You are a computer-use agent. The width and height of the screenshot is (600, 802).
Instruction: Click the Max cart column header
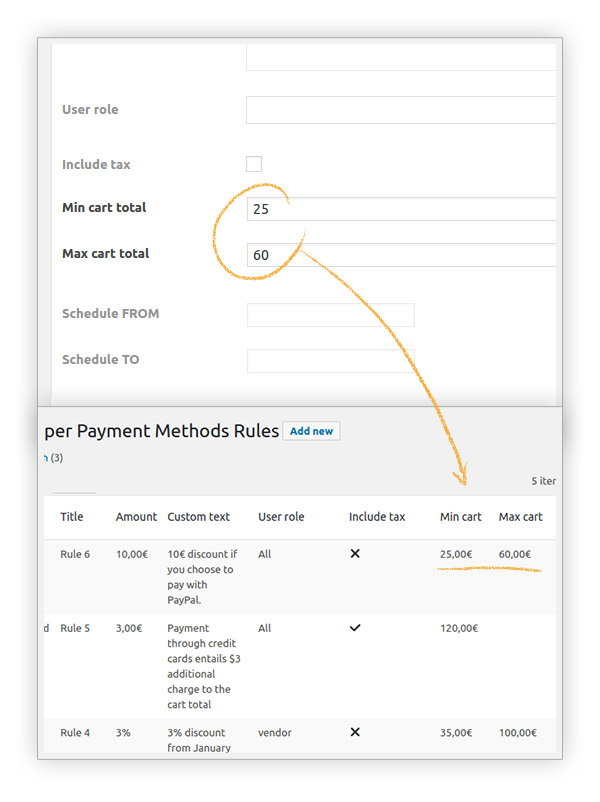[520, 517]
